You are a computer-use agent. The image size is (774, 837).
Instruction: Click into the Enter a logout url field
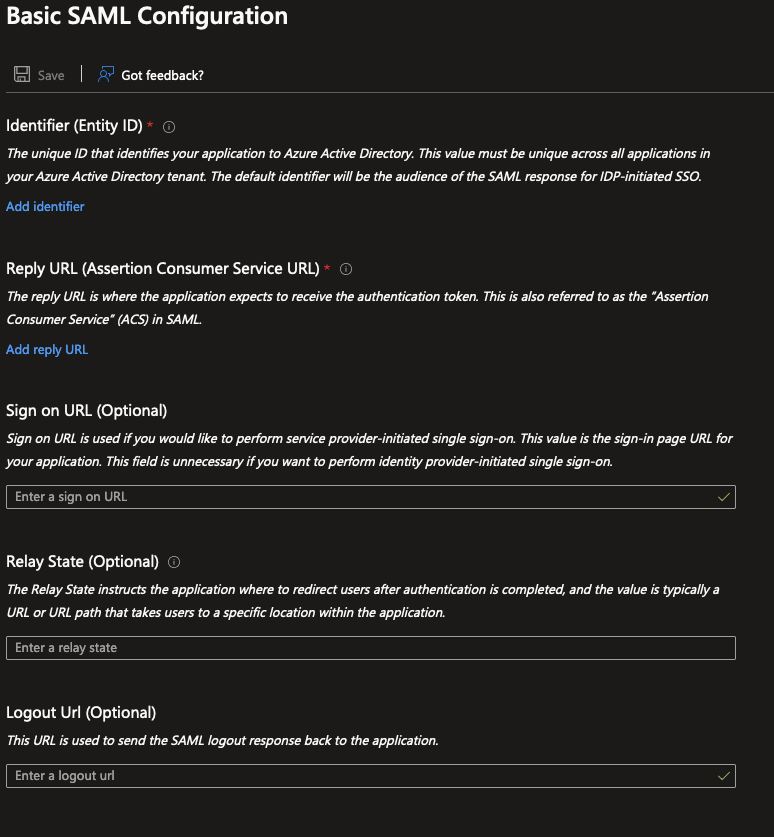[300, 775]
